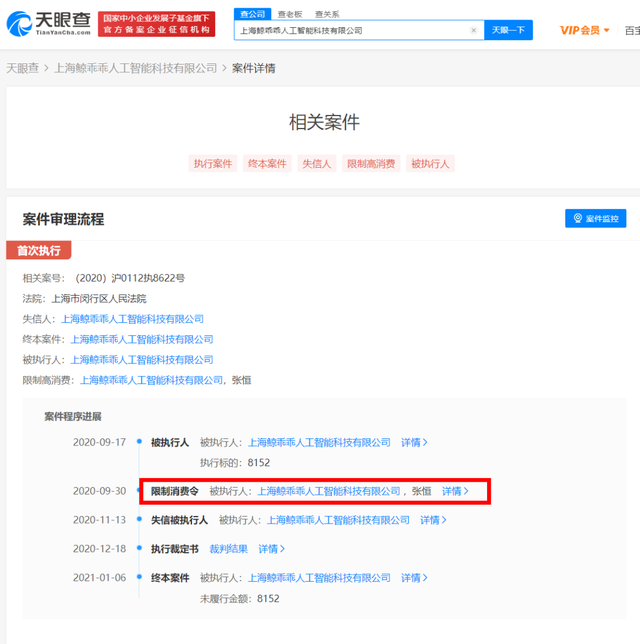Open the 裁判结果 link

tap(228, 549)
